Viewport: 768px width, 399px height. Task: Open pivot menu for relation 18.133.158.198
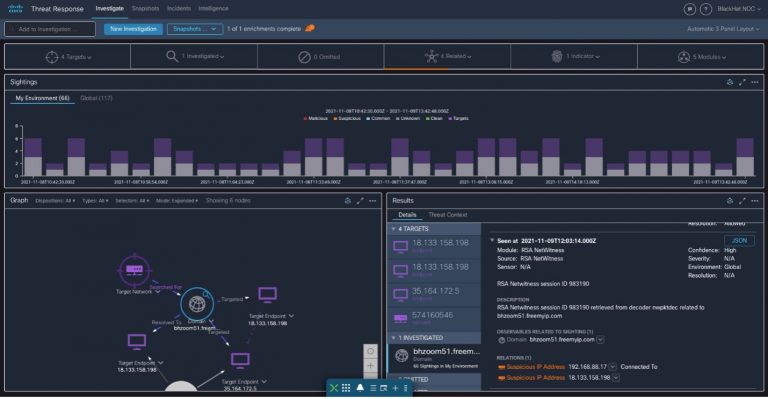pyautogui.click(x=616, y=377)
